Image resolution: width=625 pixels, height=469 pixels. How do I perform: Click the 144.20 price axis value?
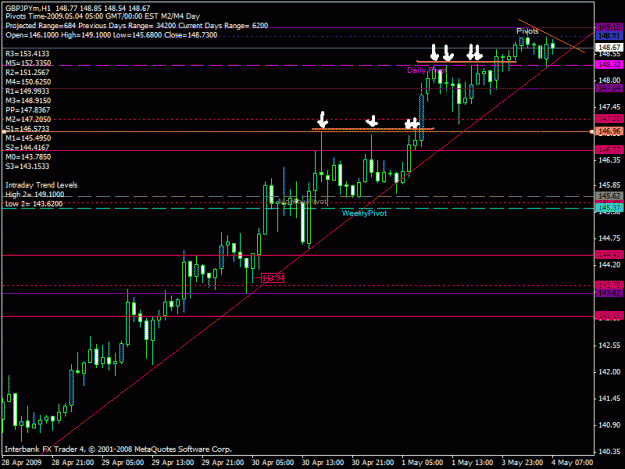pyautogui.click(x=609, y=265)
